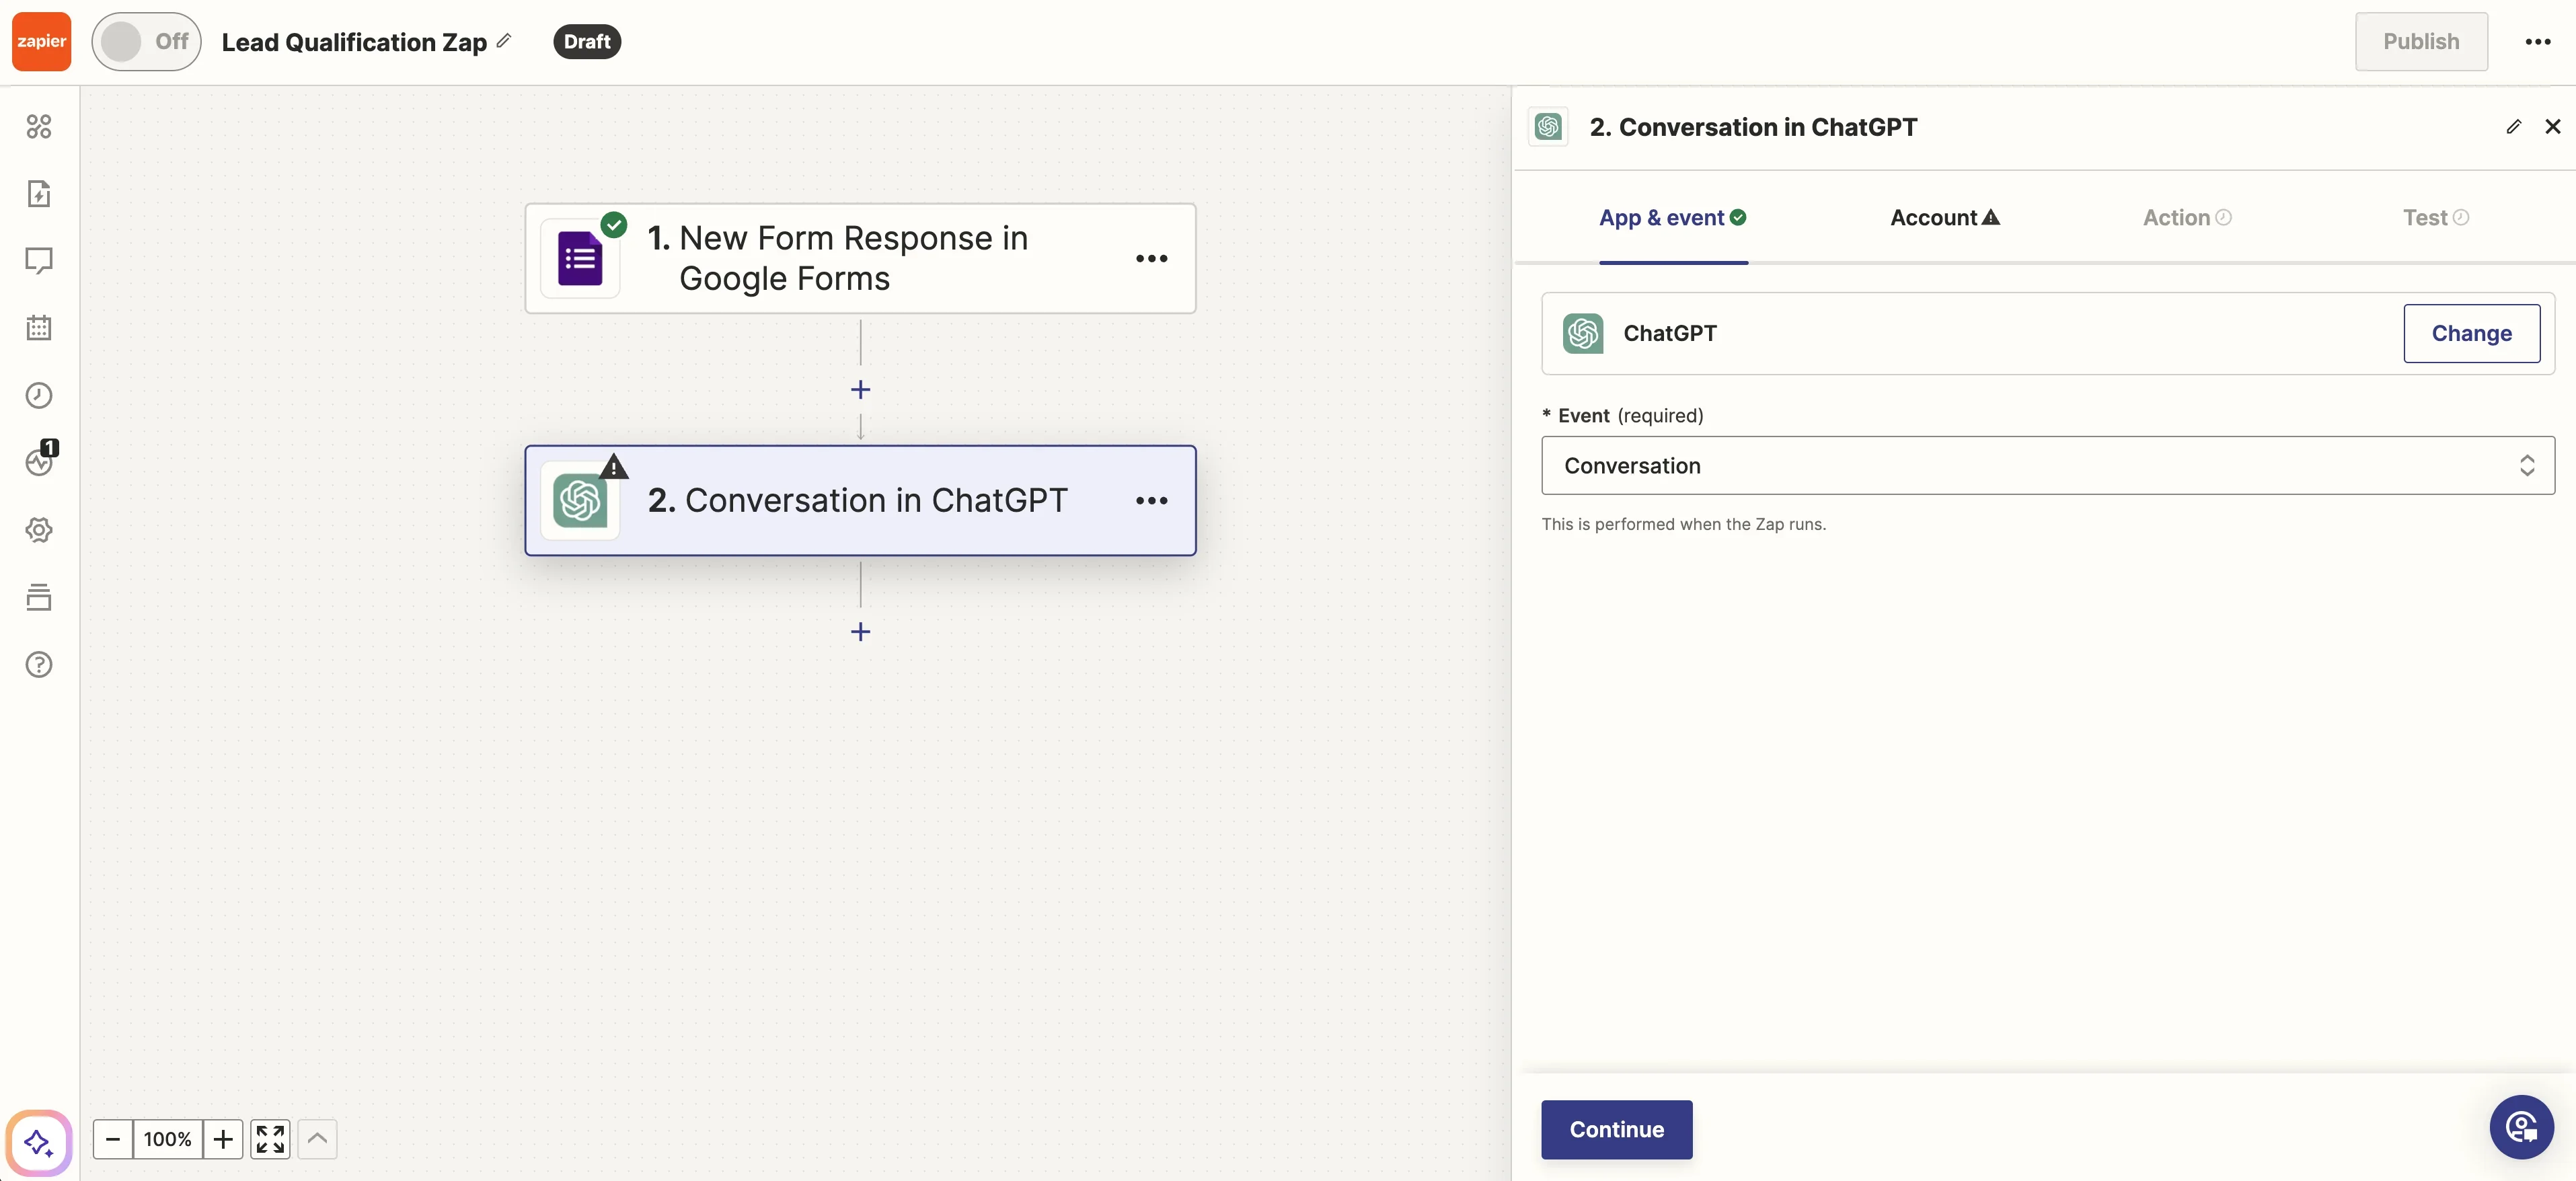
Task: Click the Zapier home logo
Action: coord(41,41)
